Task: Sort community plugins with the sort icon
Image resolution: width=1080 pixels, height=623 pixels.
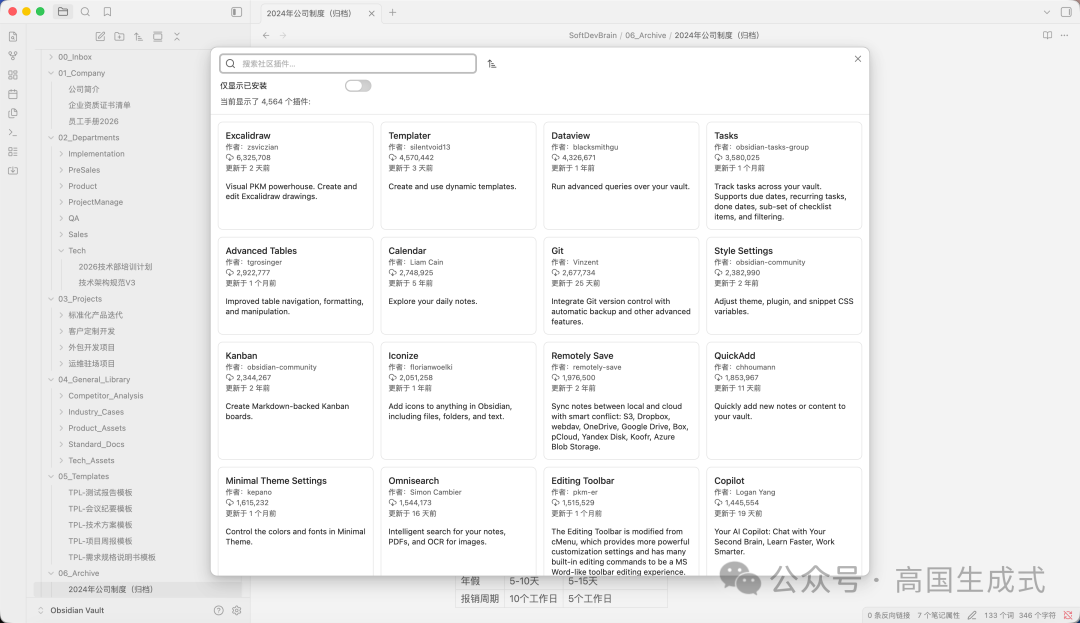Action: tap(492, 63)
